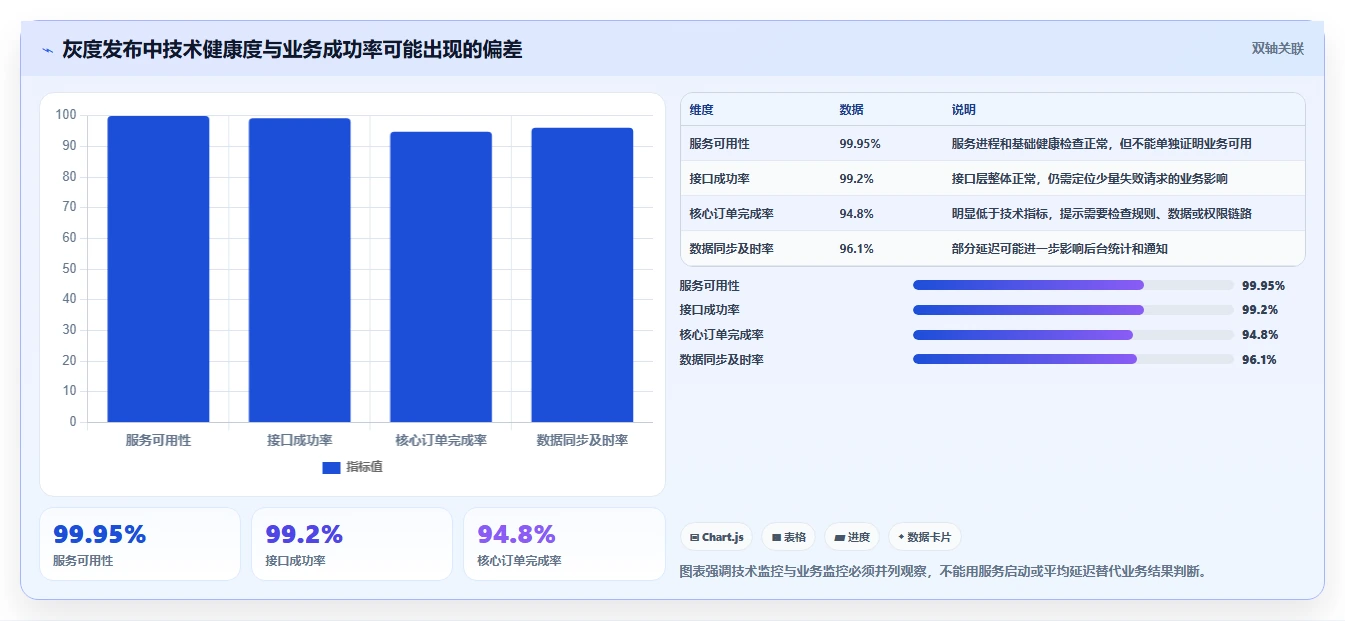This screenshot has width=1345, height=621.
Task: Click the icon inside the Chart.js chip
Action: pyautogui.click(x=694, y=538)
